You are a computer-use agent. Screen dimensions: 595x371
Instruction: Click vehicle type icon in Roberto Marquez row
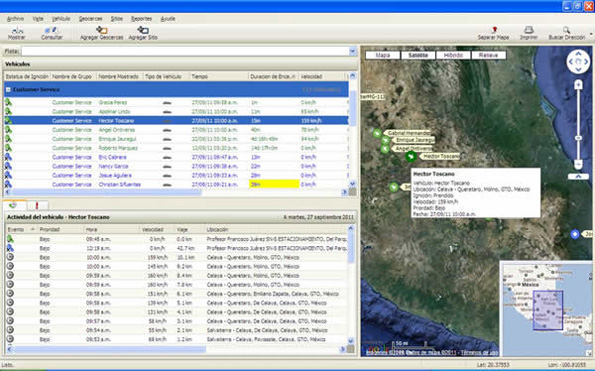point(167,148)
